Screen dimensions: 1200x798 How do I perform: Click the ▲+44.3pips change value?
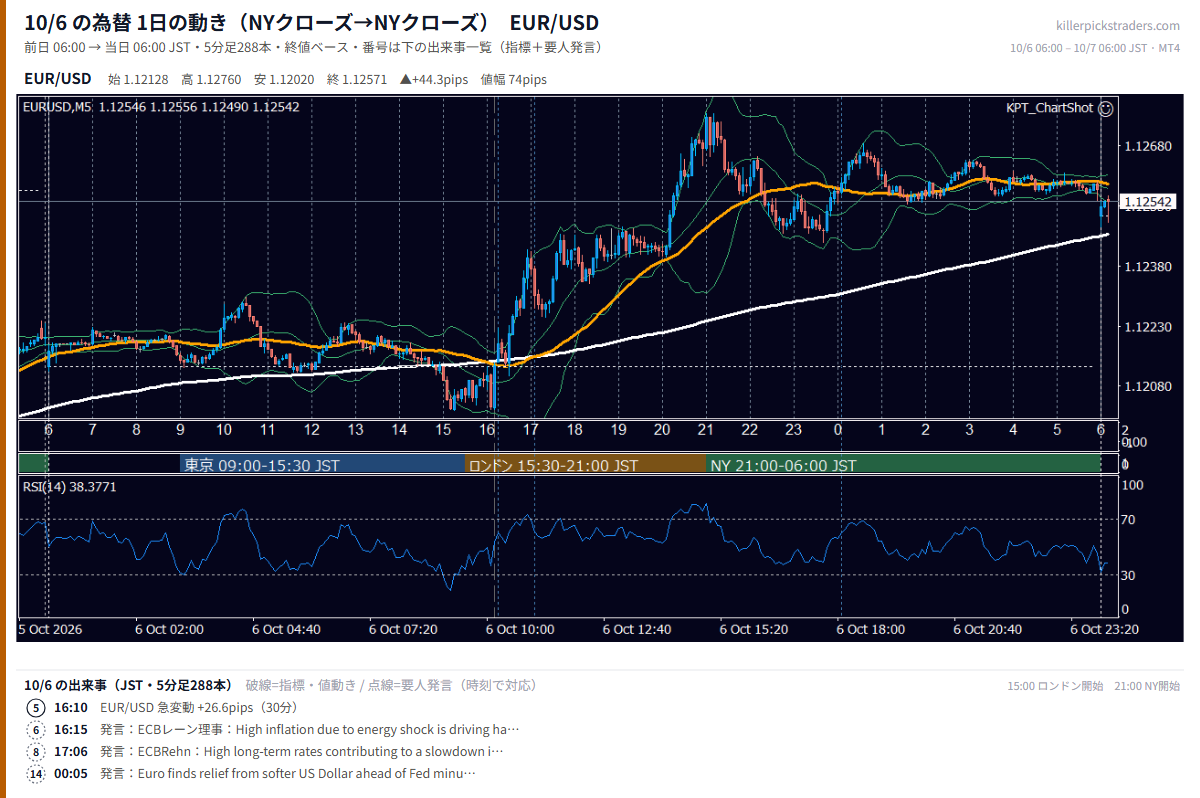435,79
